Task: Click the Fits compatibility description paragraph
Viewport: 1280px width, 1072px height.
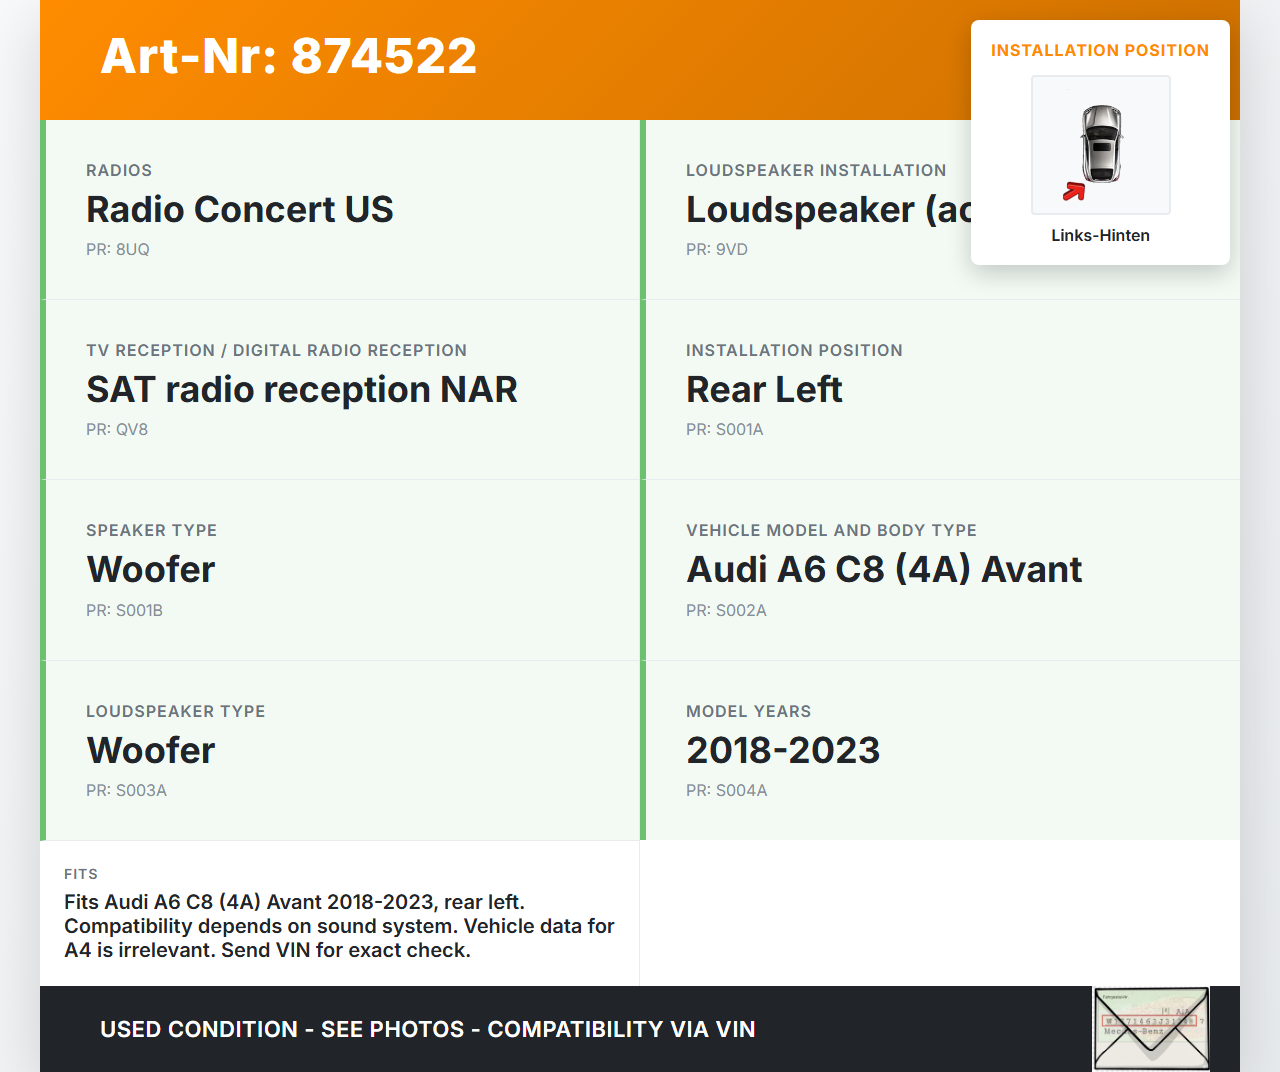Action: 339,926
